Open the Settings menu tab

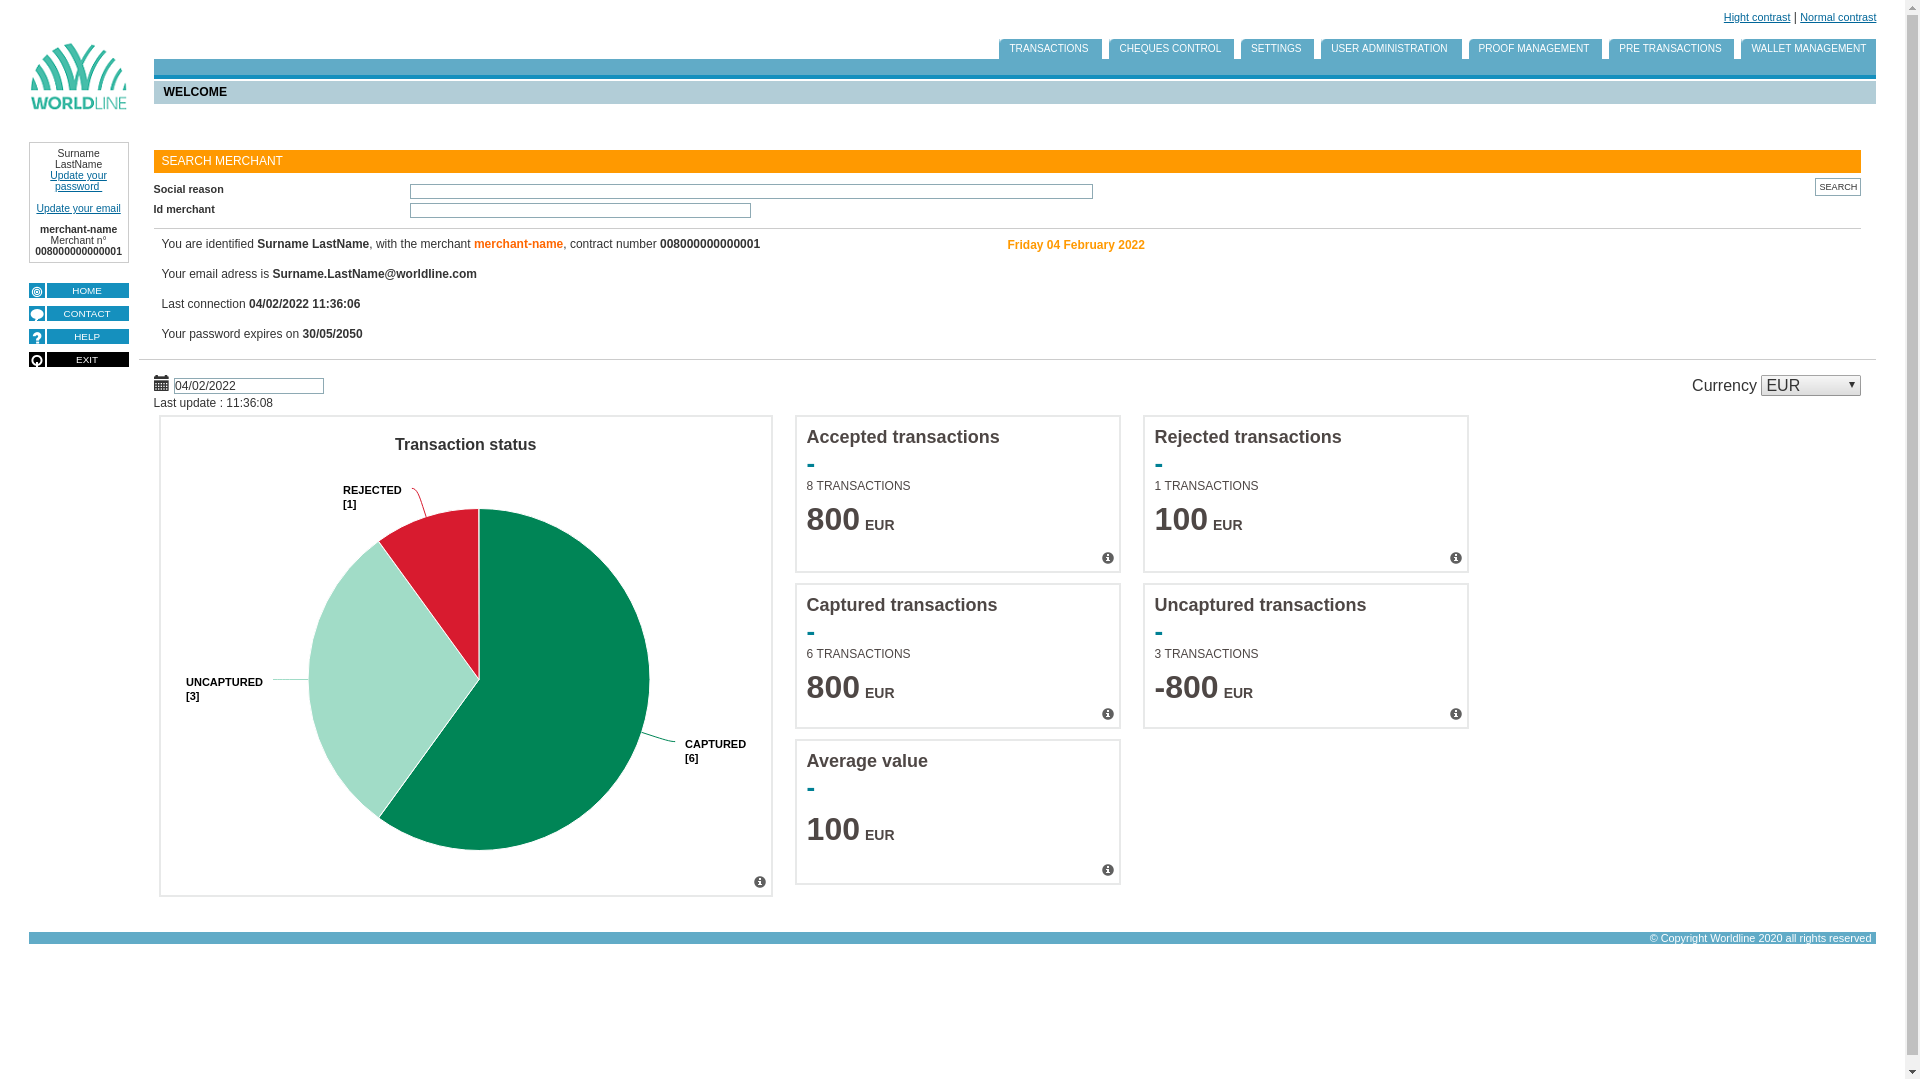coord(1276,49)
